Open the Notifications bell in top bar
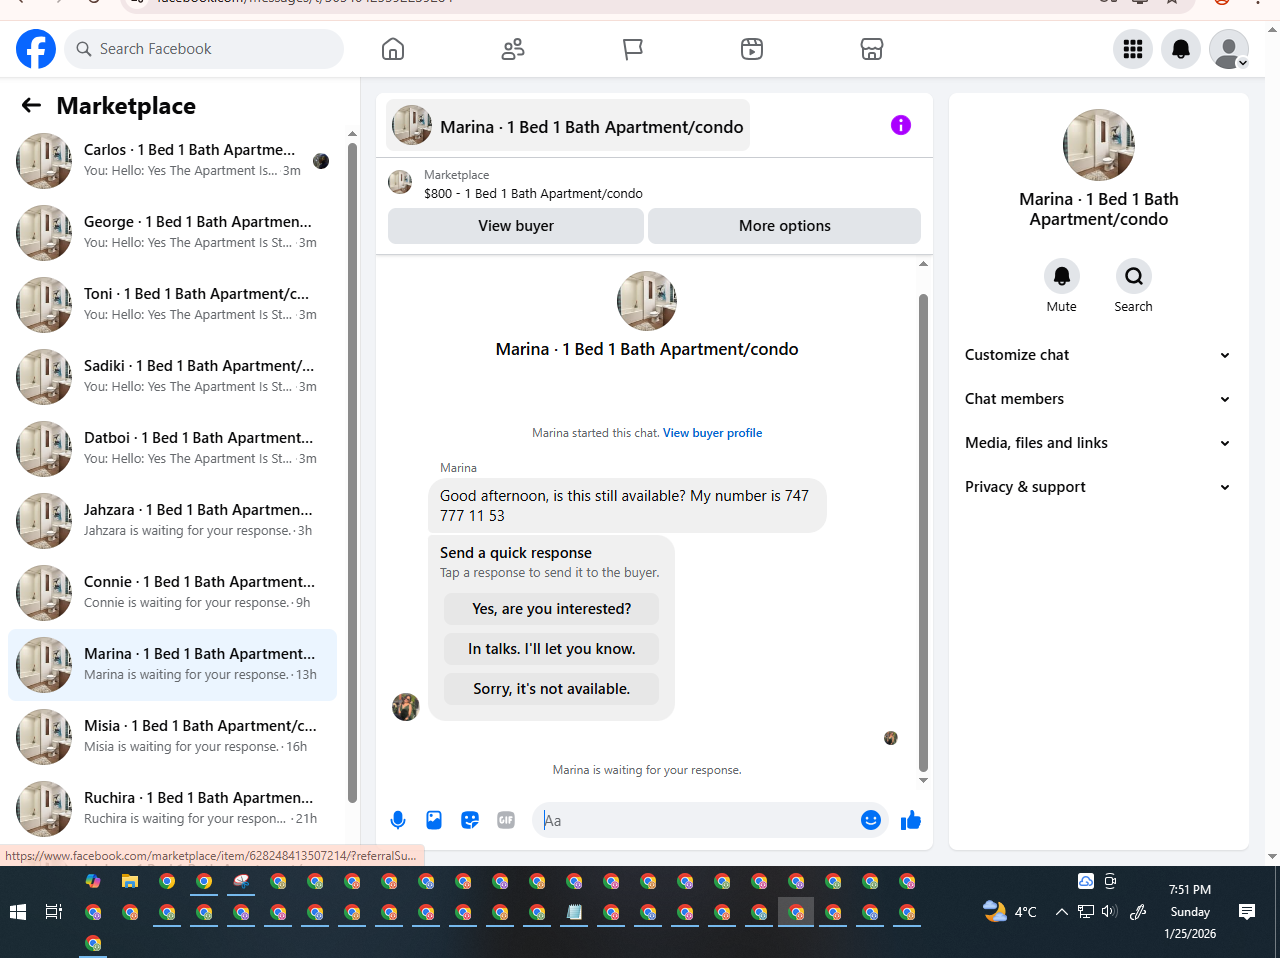1280x958 pixels. tap(1181, 49)
